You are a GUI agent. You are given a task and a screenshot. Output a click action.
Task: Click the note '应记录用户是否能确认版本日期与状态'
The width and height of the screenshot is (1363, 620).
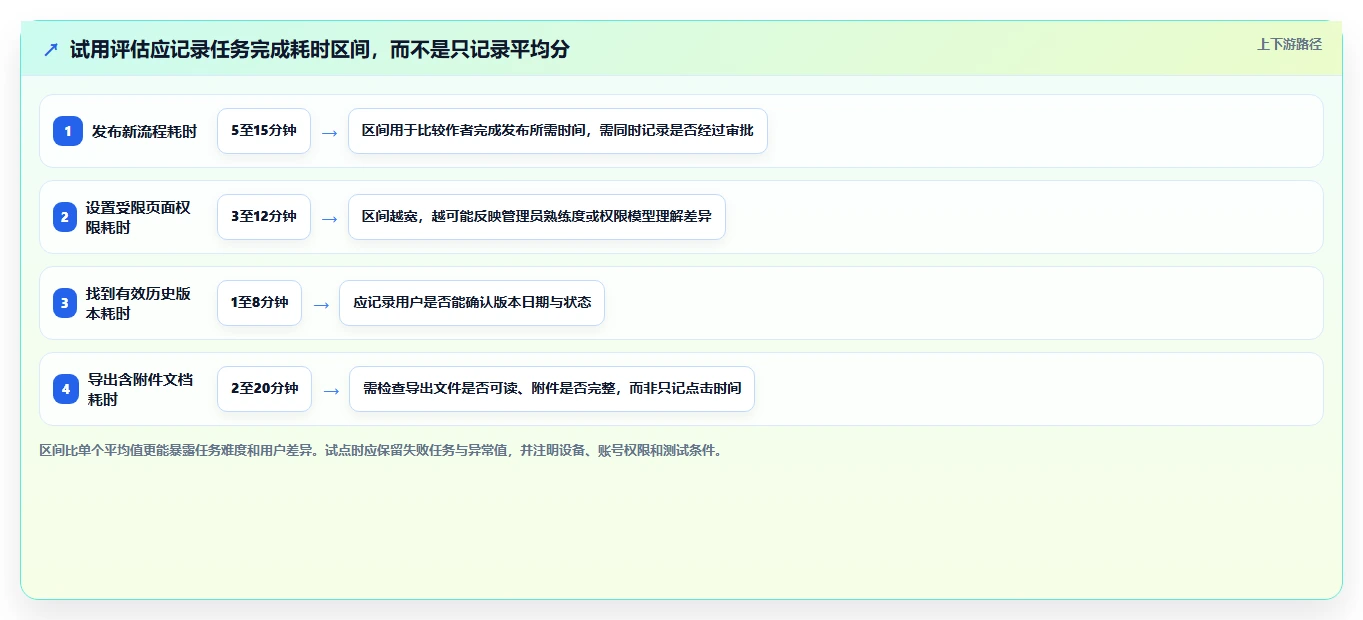pos(472,303)
